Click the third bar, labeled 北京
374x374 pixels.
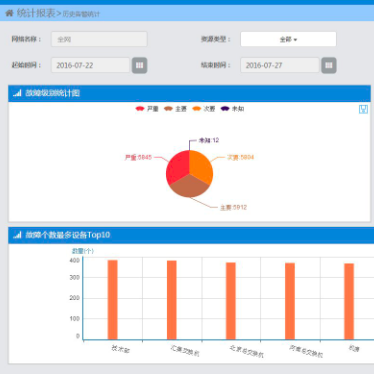coord(231,301)
